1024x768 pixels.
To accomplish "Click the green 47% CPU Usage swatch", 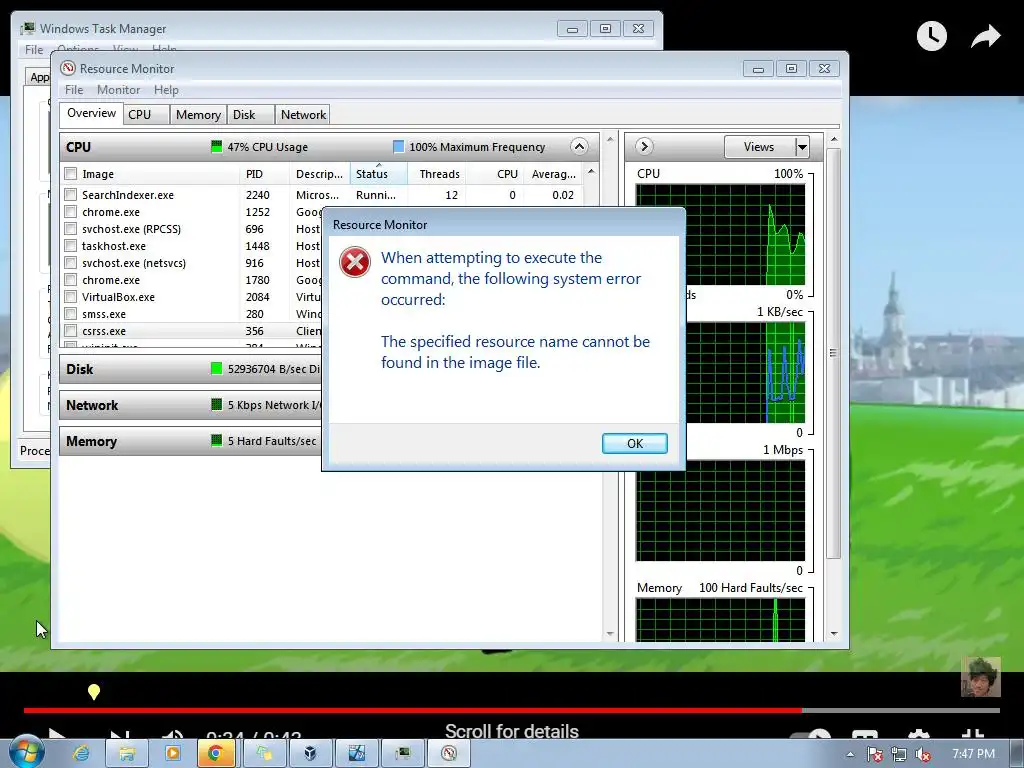I will (x=216, y=146).
